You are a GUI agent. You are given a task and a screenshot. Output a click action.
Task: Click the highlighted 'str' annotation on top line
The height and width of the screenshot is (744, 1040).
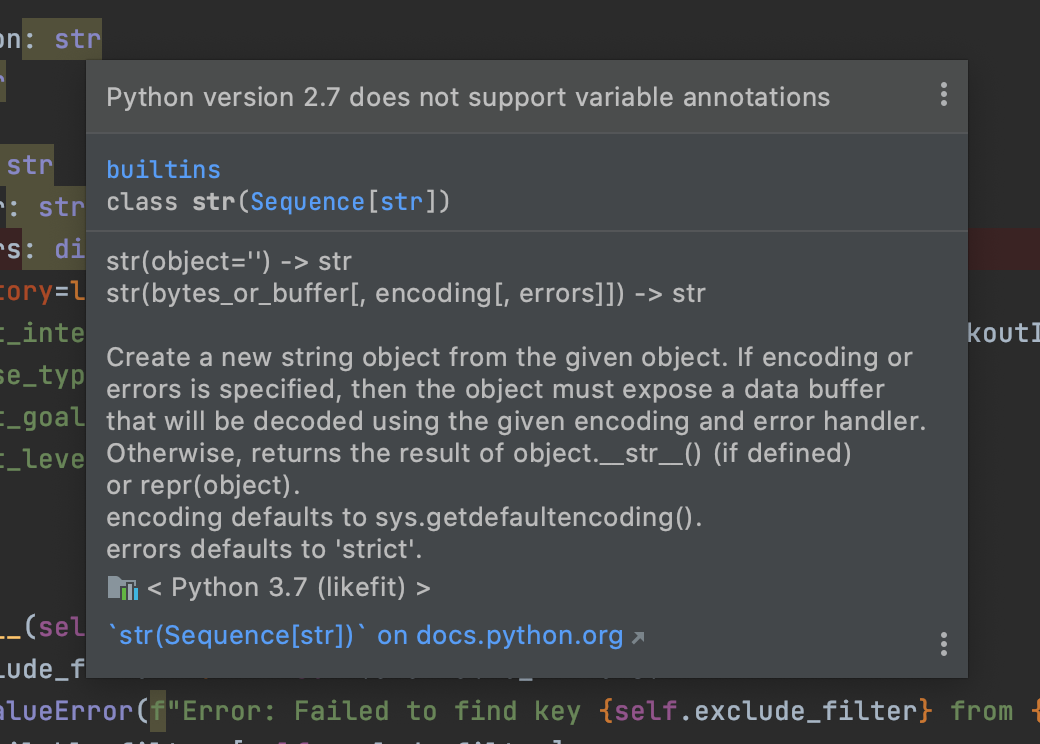click(x=78, y=40)
